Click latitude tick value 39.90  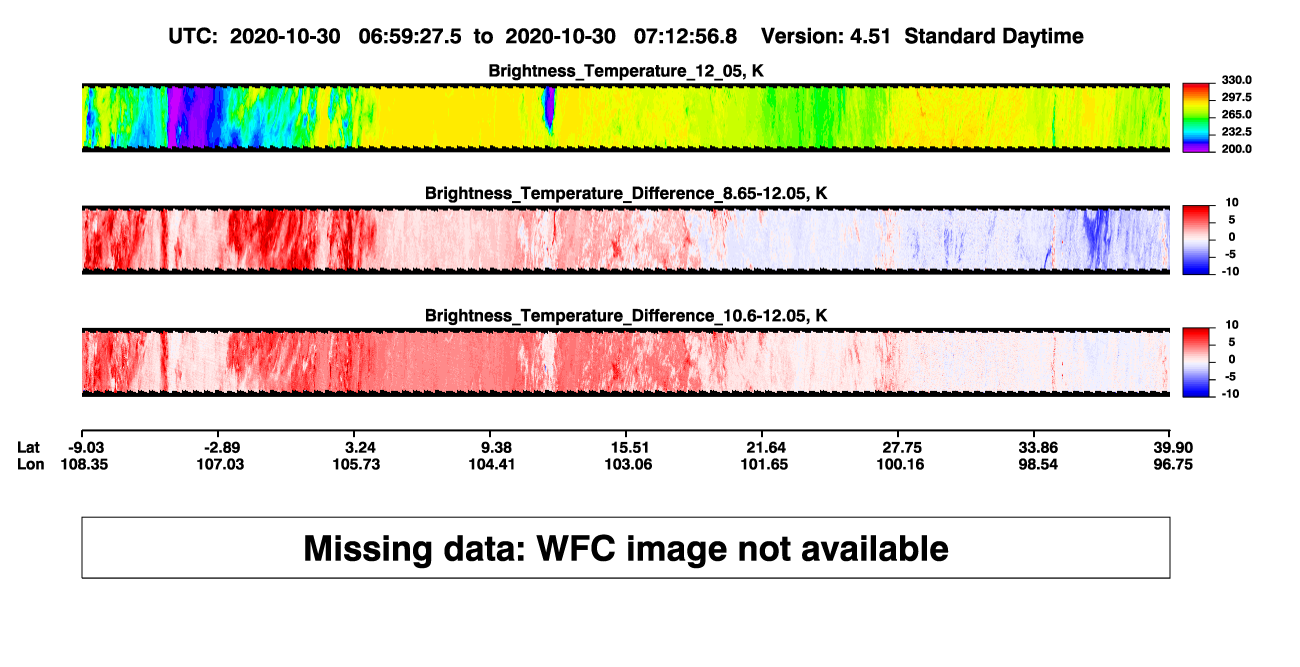(x=1172, y=447)
